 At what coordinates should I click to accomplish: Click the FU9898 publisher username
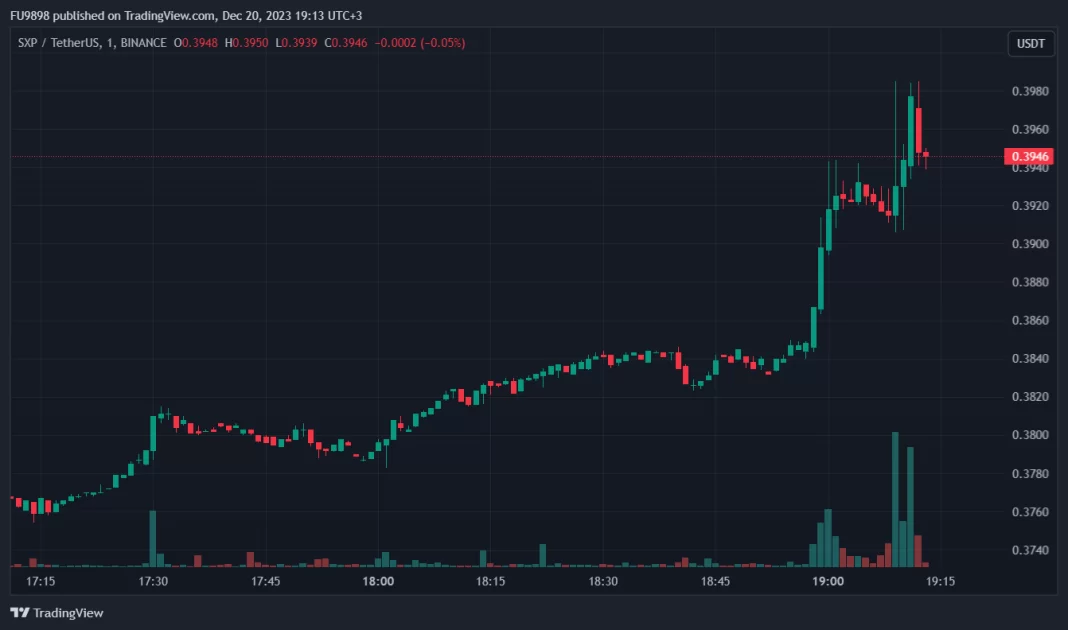coord(31,15)
